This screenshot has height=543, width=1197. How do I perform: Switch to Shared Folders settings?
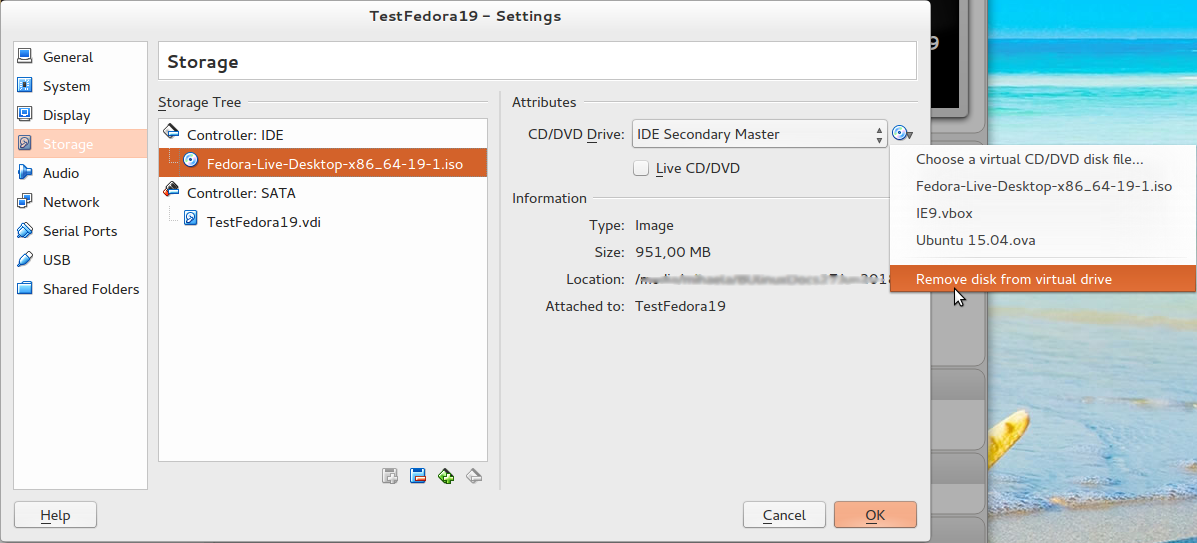90,289
